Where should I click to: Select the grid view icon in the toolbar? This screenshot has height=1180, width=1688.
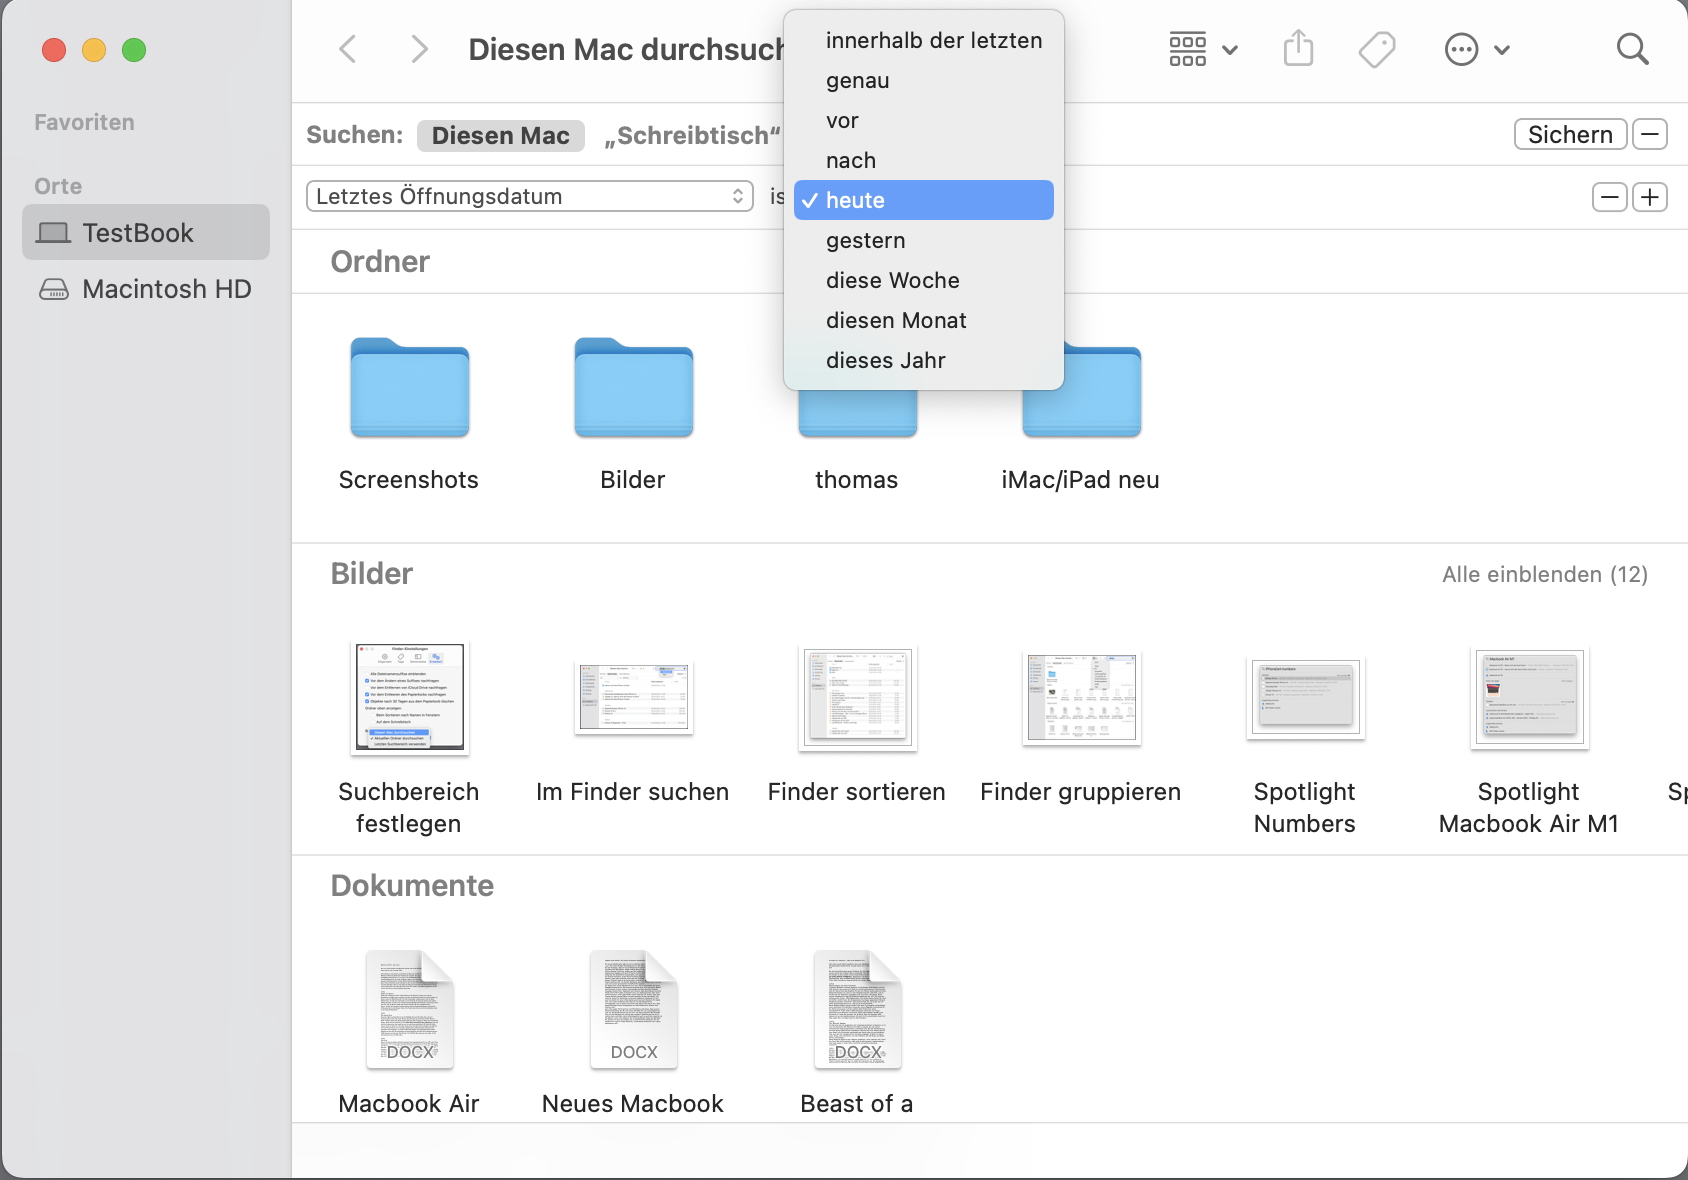(x=1187, y=48)
